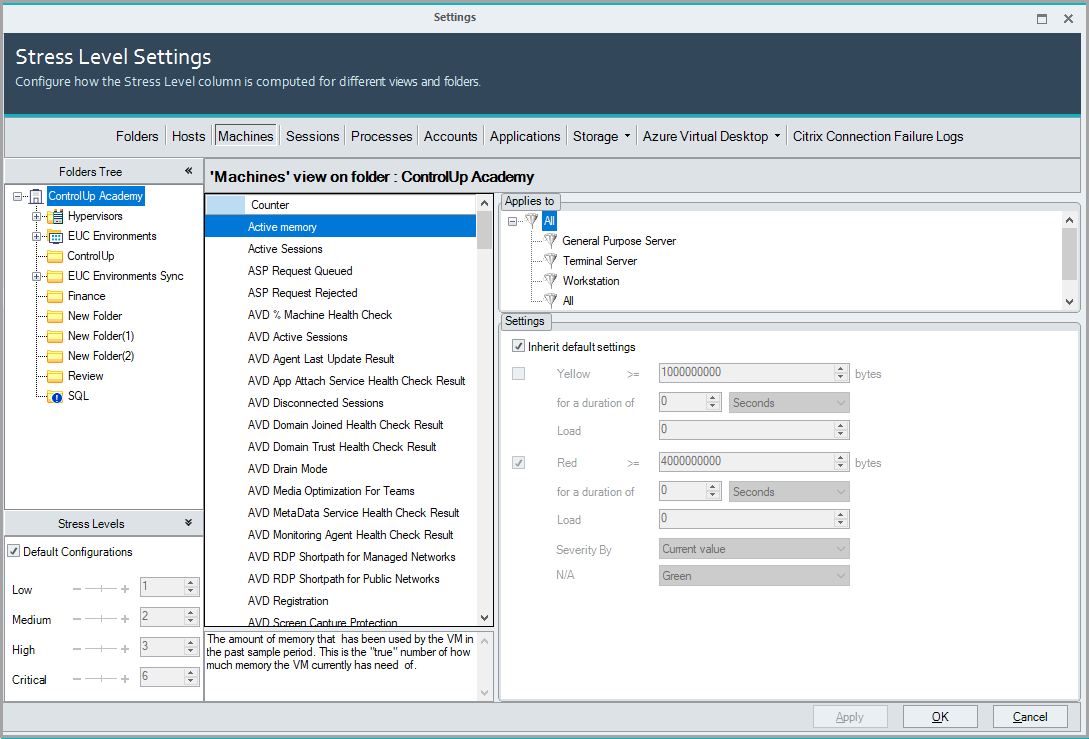Toggle the Yellow threshold checkbox
The height and width of the screenshot is (739, 1089).
coord(518,374)
